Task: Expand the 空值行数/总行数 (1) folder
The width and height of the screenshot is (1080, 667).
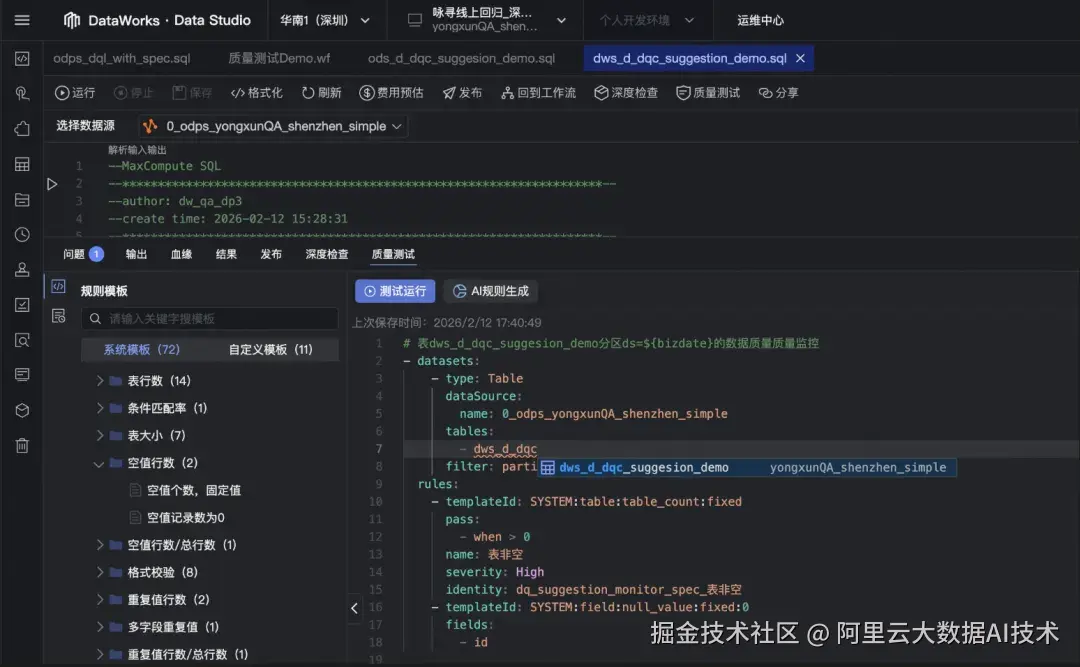Action: pos(100,545)
